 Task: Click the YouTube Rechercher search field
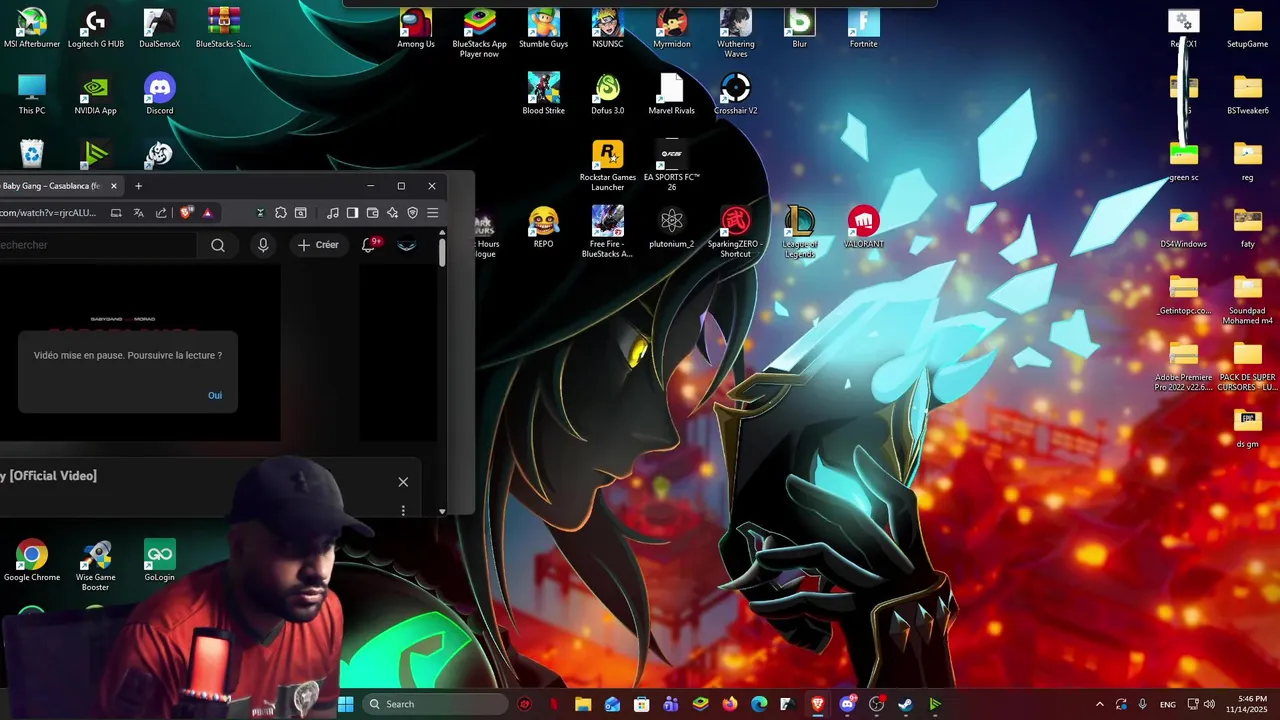click(x=98, y=245)
